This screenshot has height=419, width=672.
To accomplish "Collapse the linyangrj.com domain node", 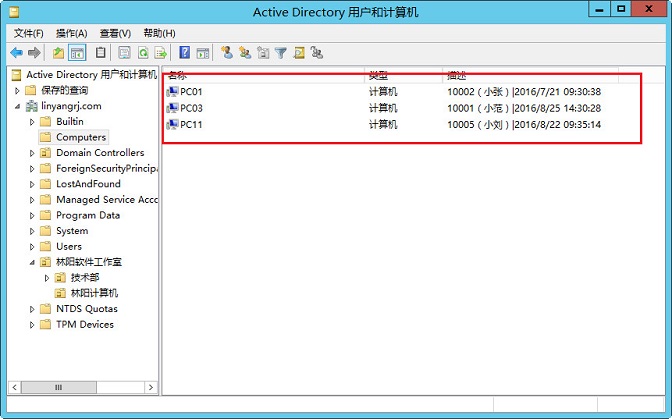I will click(x=17, y=106).
